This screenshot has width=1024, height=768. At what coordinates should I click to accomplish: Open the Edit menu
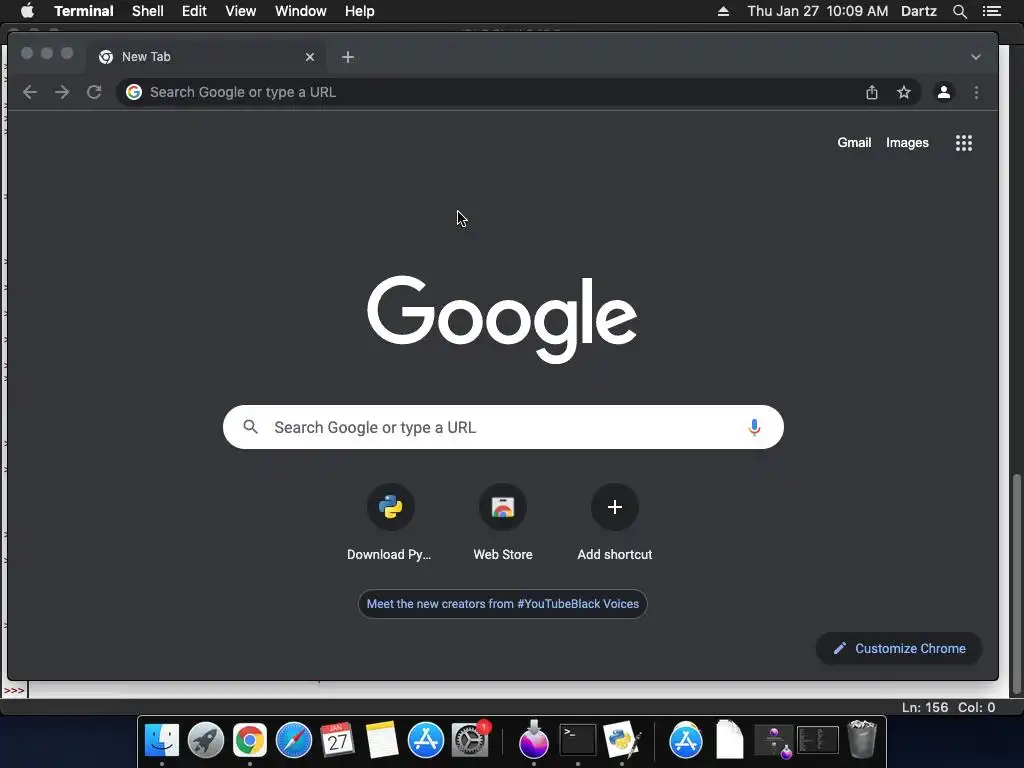pyautogui.click(x=194, y=11)
